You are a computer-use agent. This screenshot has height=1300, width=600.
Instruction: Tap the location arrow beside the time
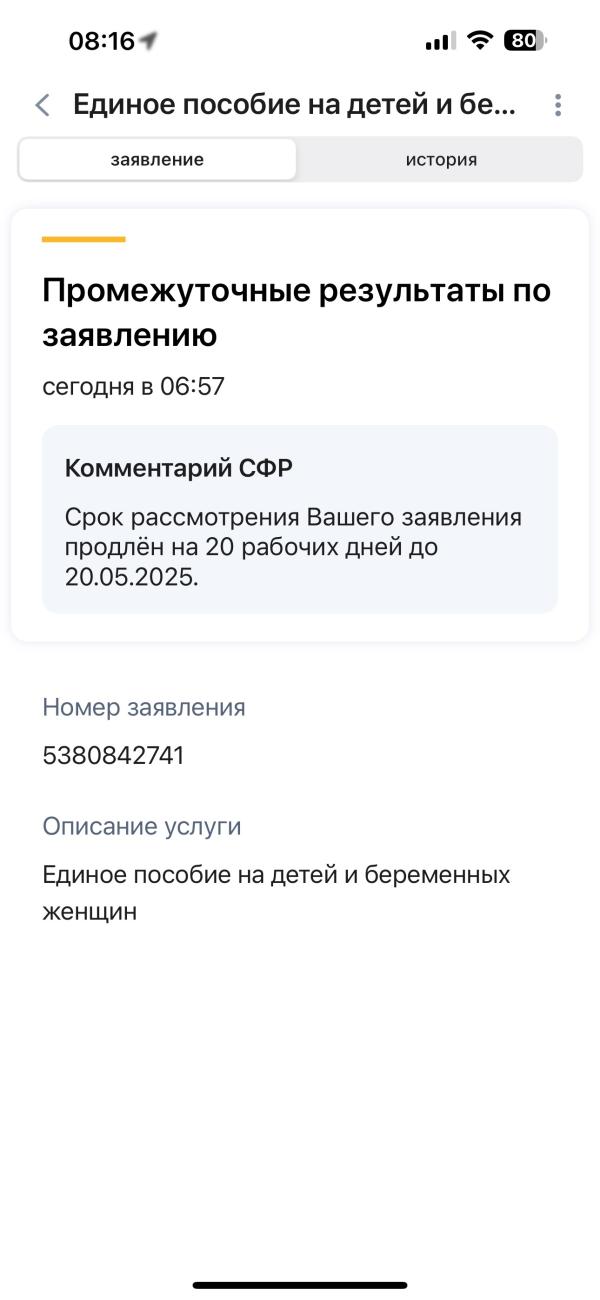(149, 41)
